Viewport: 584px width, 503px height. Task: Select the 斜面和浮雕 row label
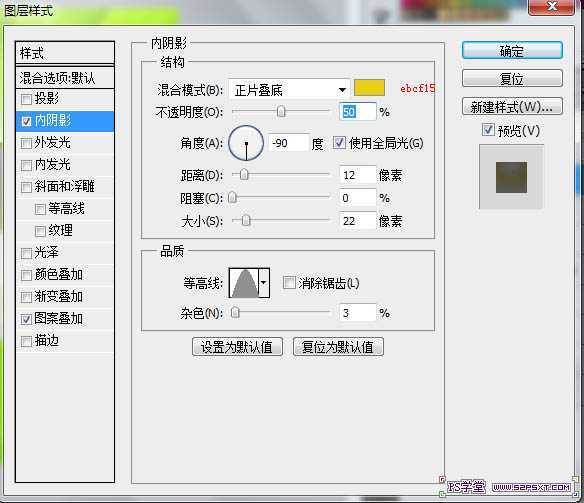[x=64, y=187]
